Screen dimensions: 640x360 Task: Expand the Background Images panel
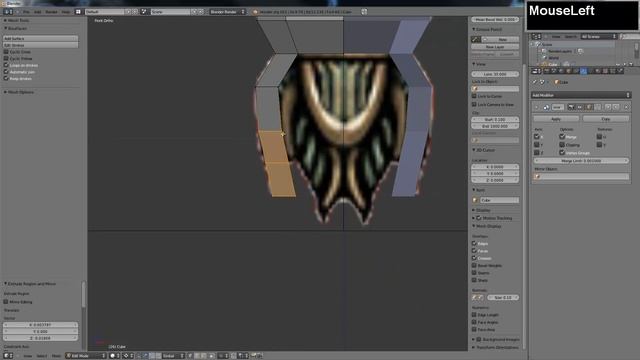coord(473,340)
